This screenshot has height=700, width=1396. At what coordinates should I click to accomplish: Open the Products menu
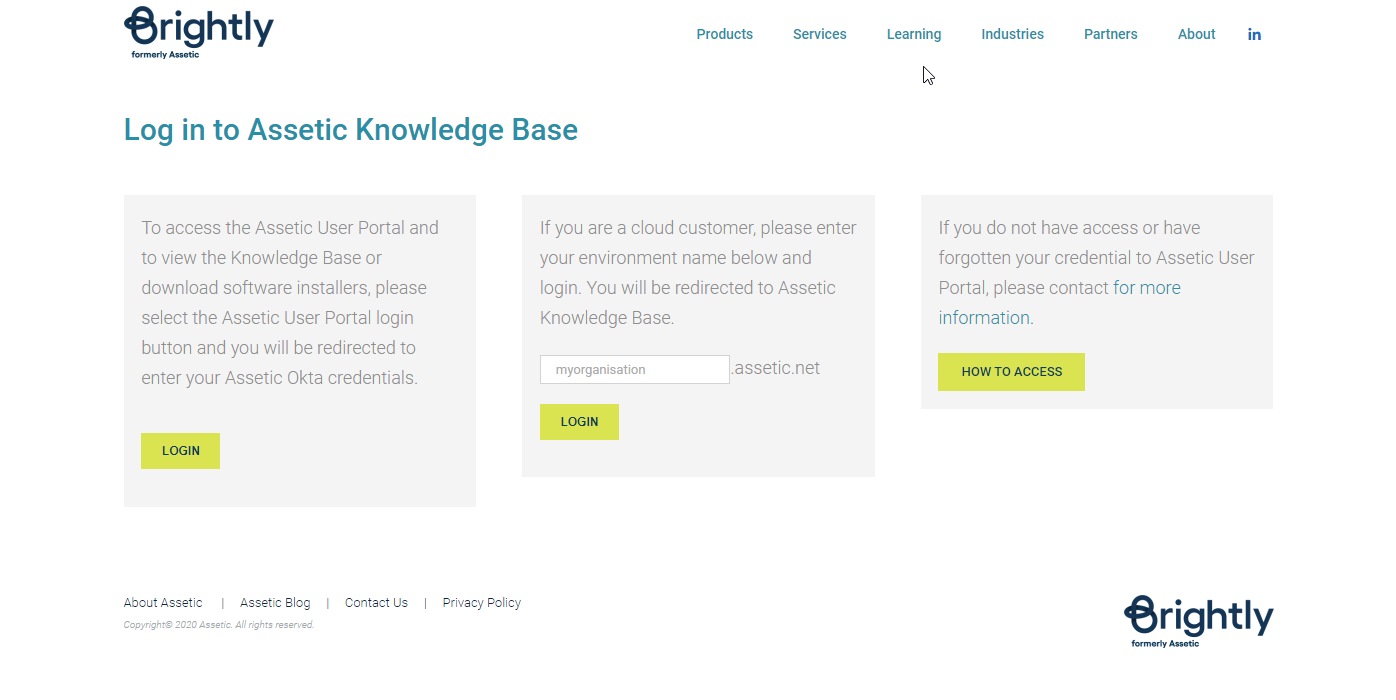click(724, 34)
